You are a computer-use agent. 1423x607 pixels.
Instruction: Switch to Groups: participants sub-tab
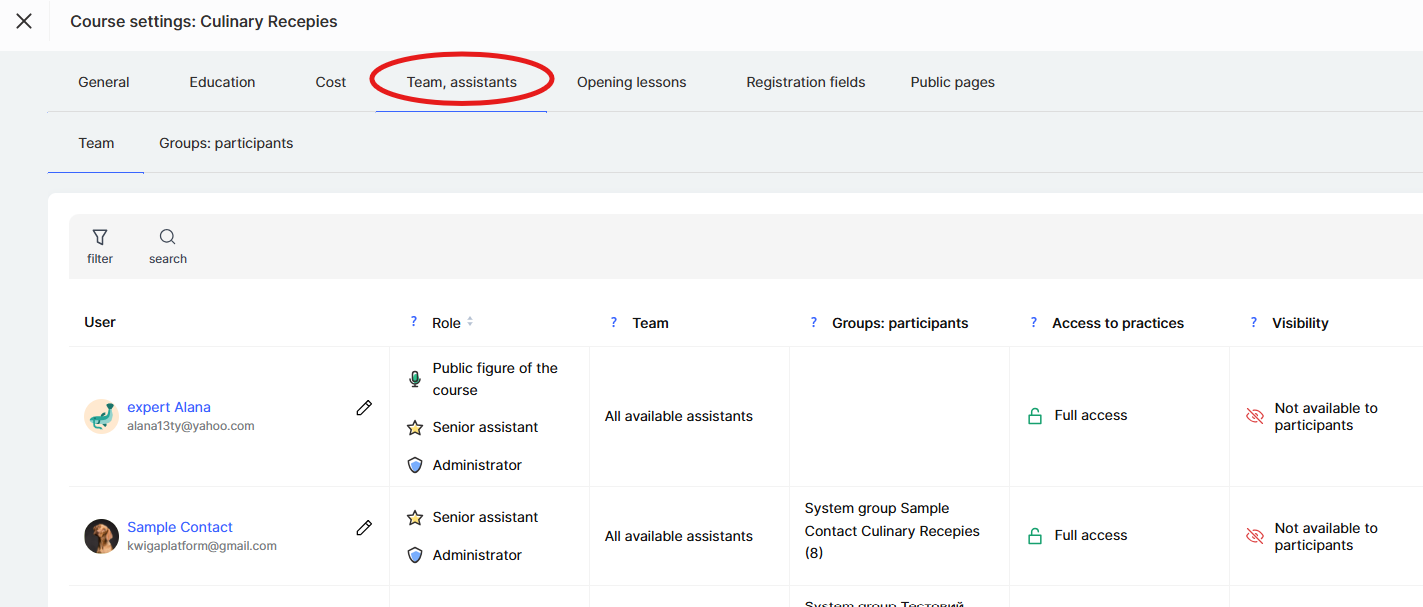coord(226,143)
